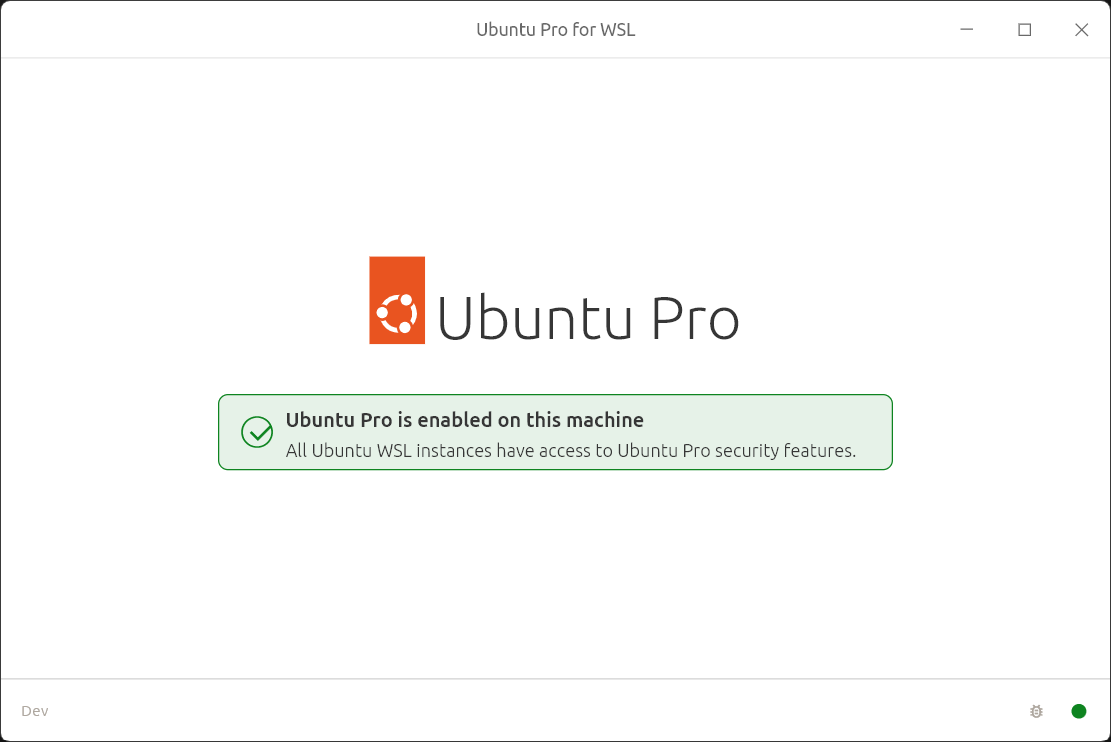1111x742 pixels.
Task: Click the green status indicator dot
Action: (1078, 711)
